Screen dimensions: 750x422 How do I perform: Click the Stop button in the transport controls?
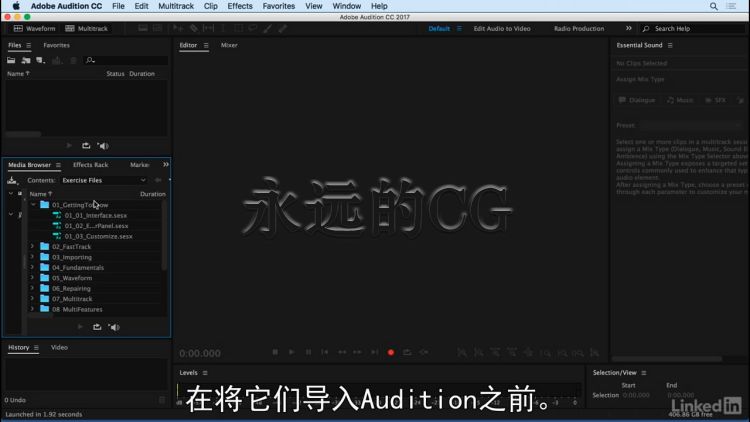[275, 352]
